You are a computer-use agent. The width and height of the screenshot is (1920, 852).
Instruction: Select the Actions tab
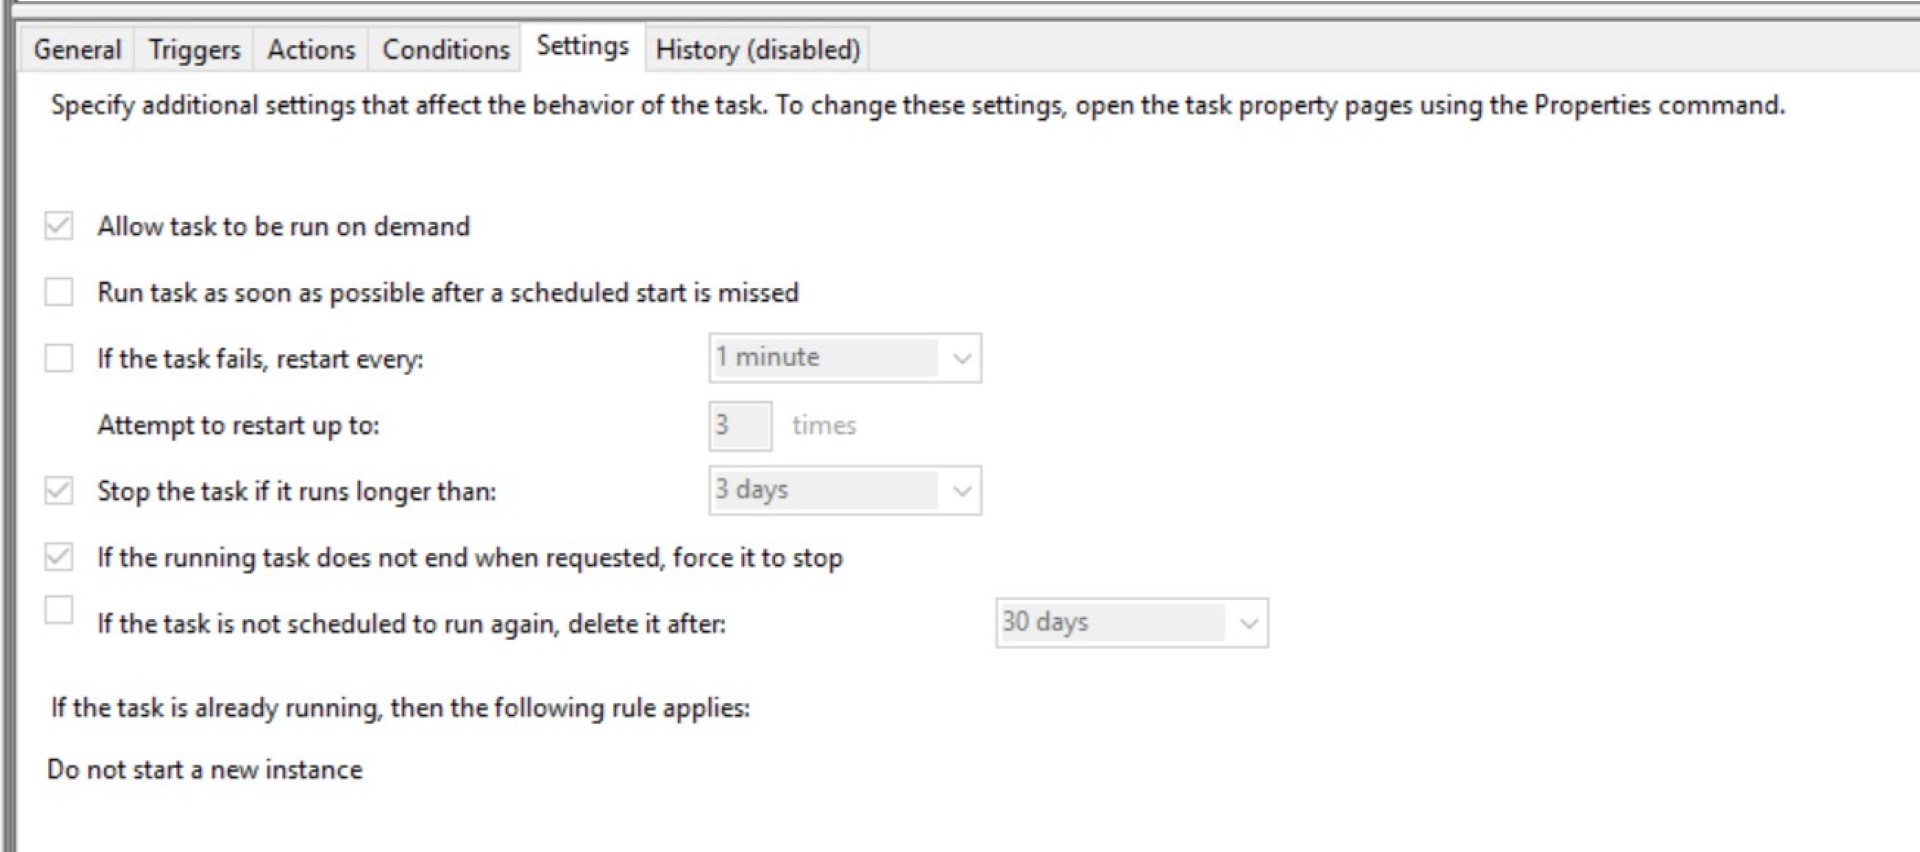311,49
